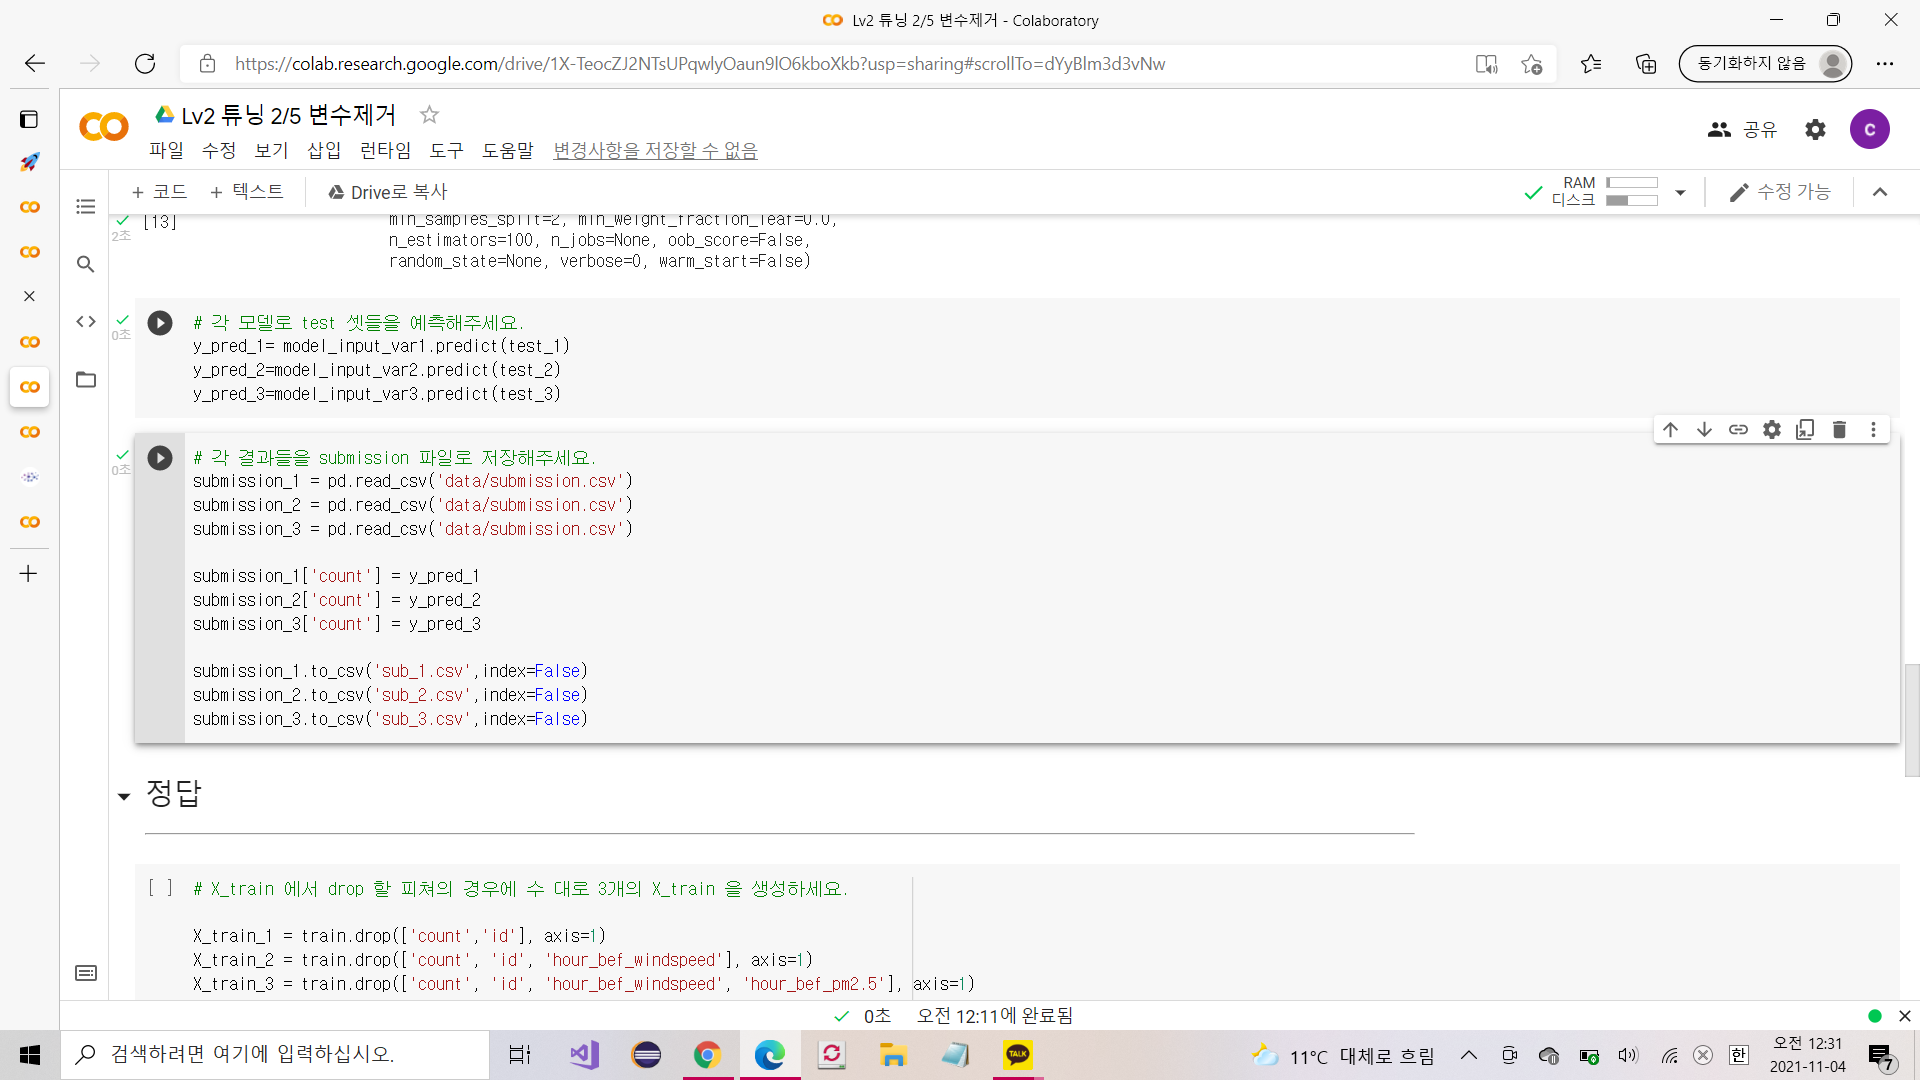
Task: Open the 파일 menu
Action: 166,151
